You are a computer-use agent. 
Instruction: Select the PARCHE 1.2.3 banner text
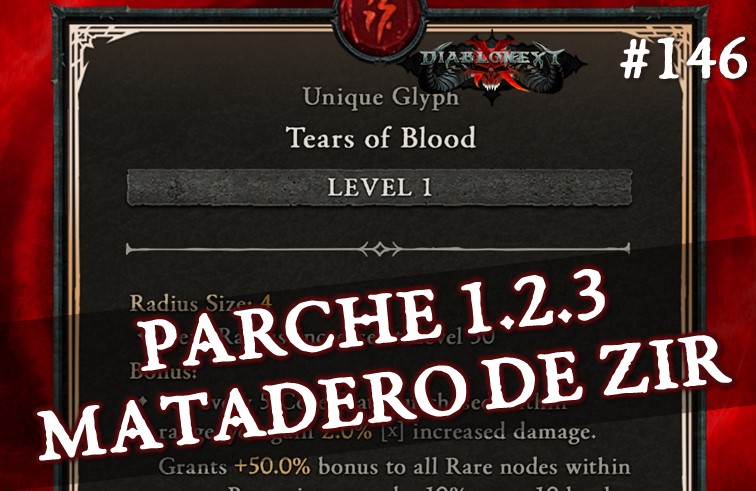(374, 322)
